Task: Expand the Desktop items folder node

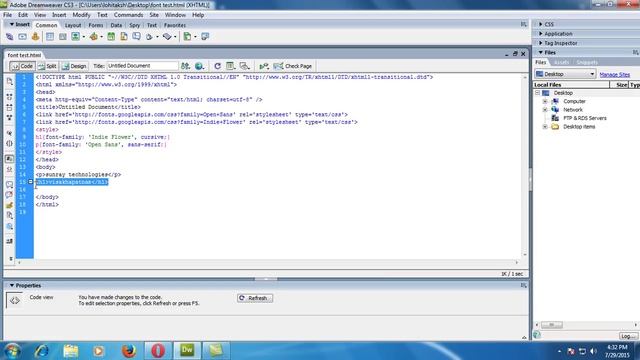Action: tap(544, 127)
